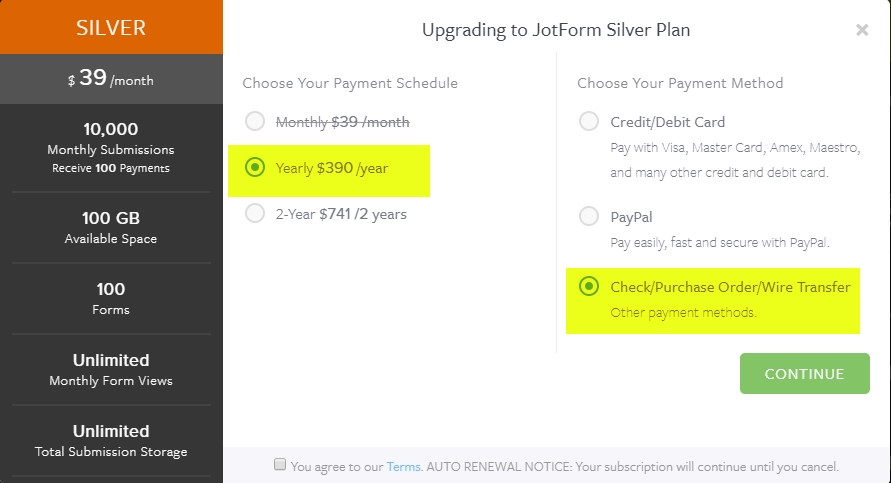Select PayPal as the payment method
The height and width of the screenshot is (483, 891).
[x=590, y=217]
